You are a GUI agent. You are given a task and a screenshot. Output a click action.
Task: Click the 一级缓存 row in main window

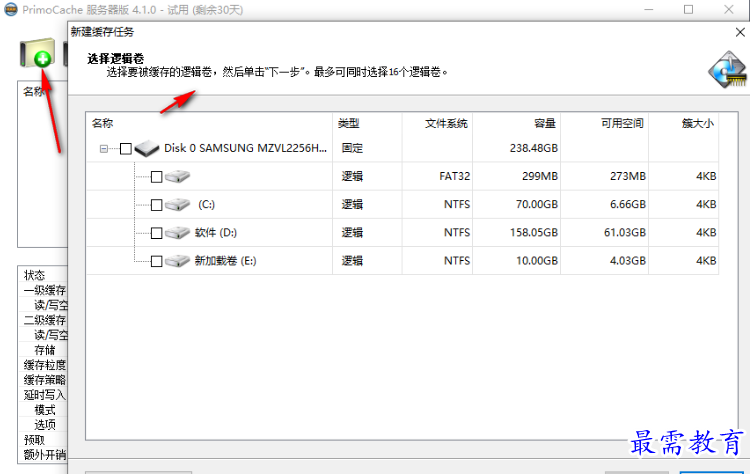[x=43, y=290]
